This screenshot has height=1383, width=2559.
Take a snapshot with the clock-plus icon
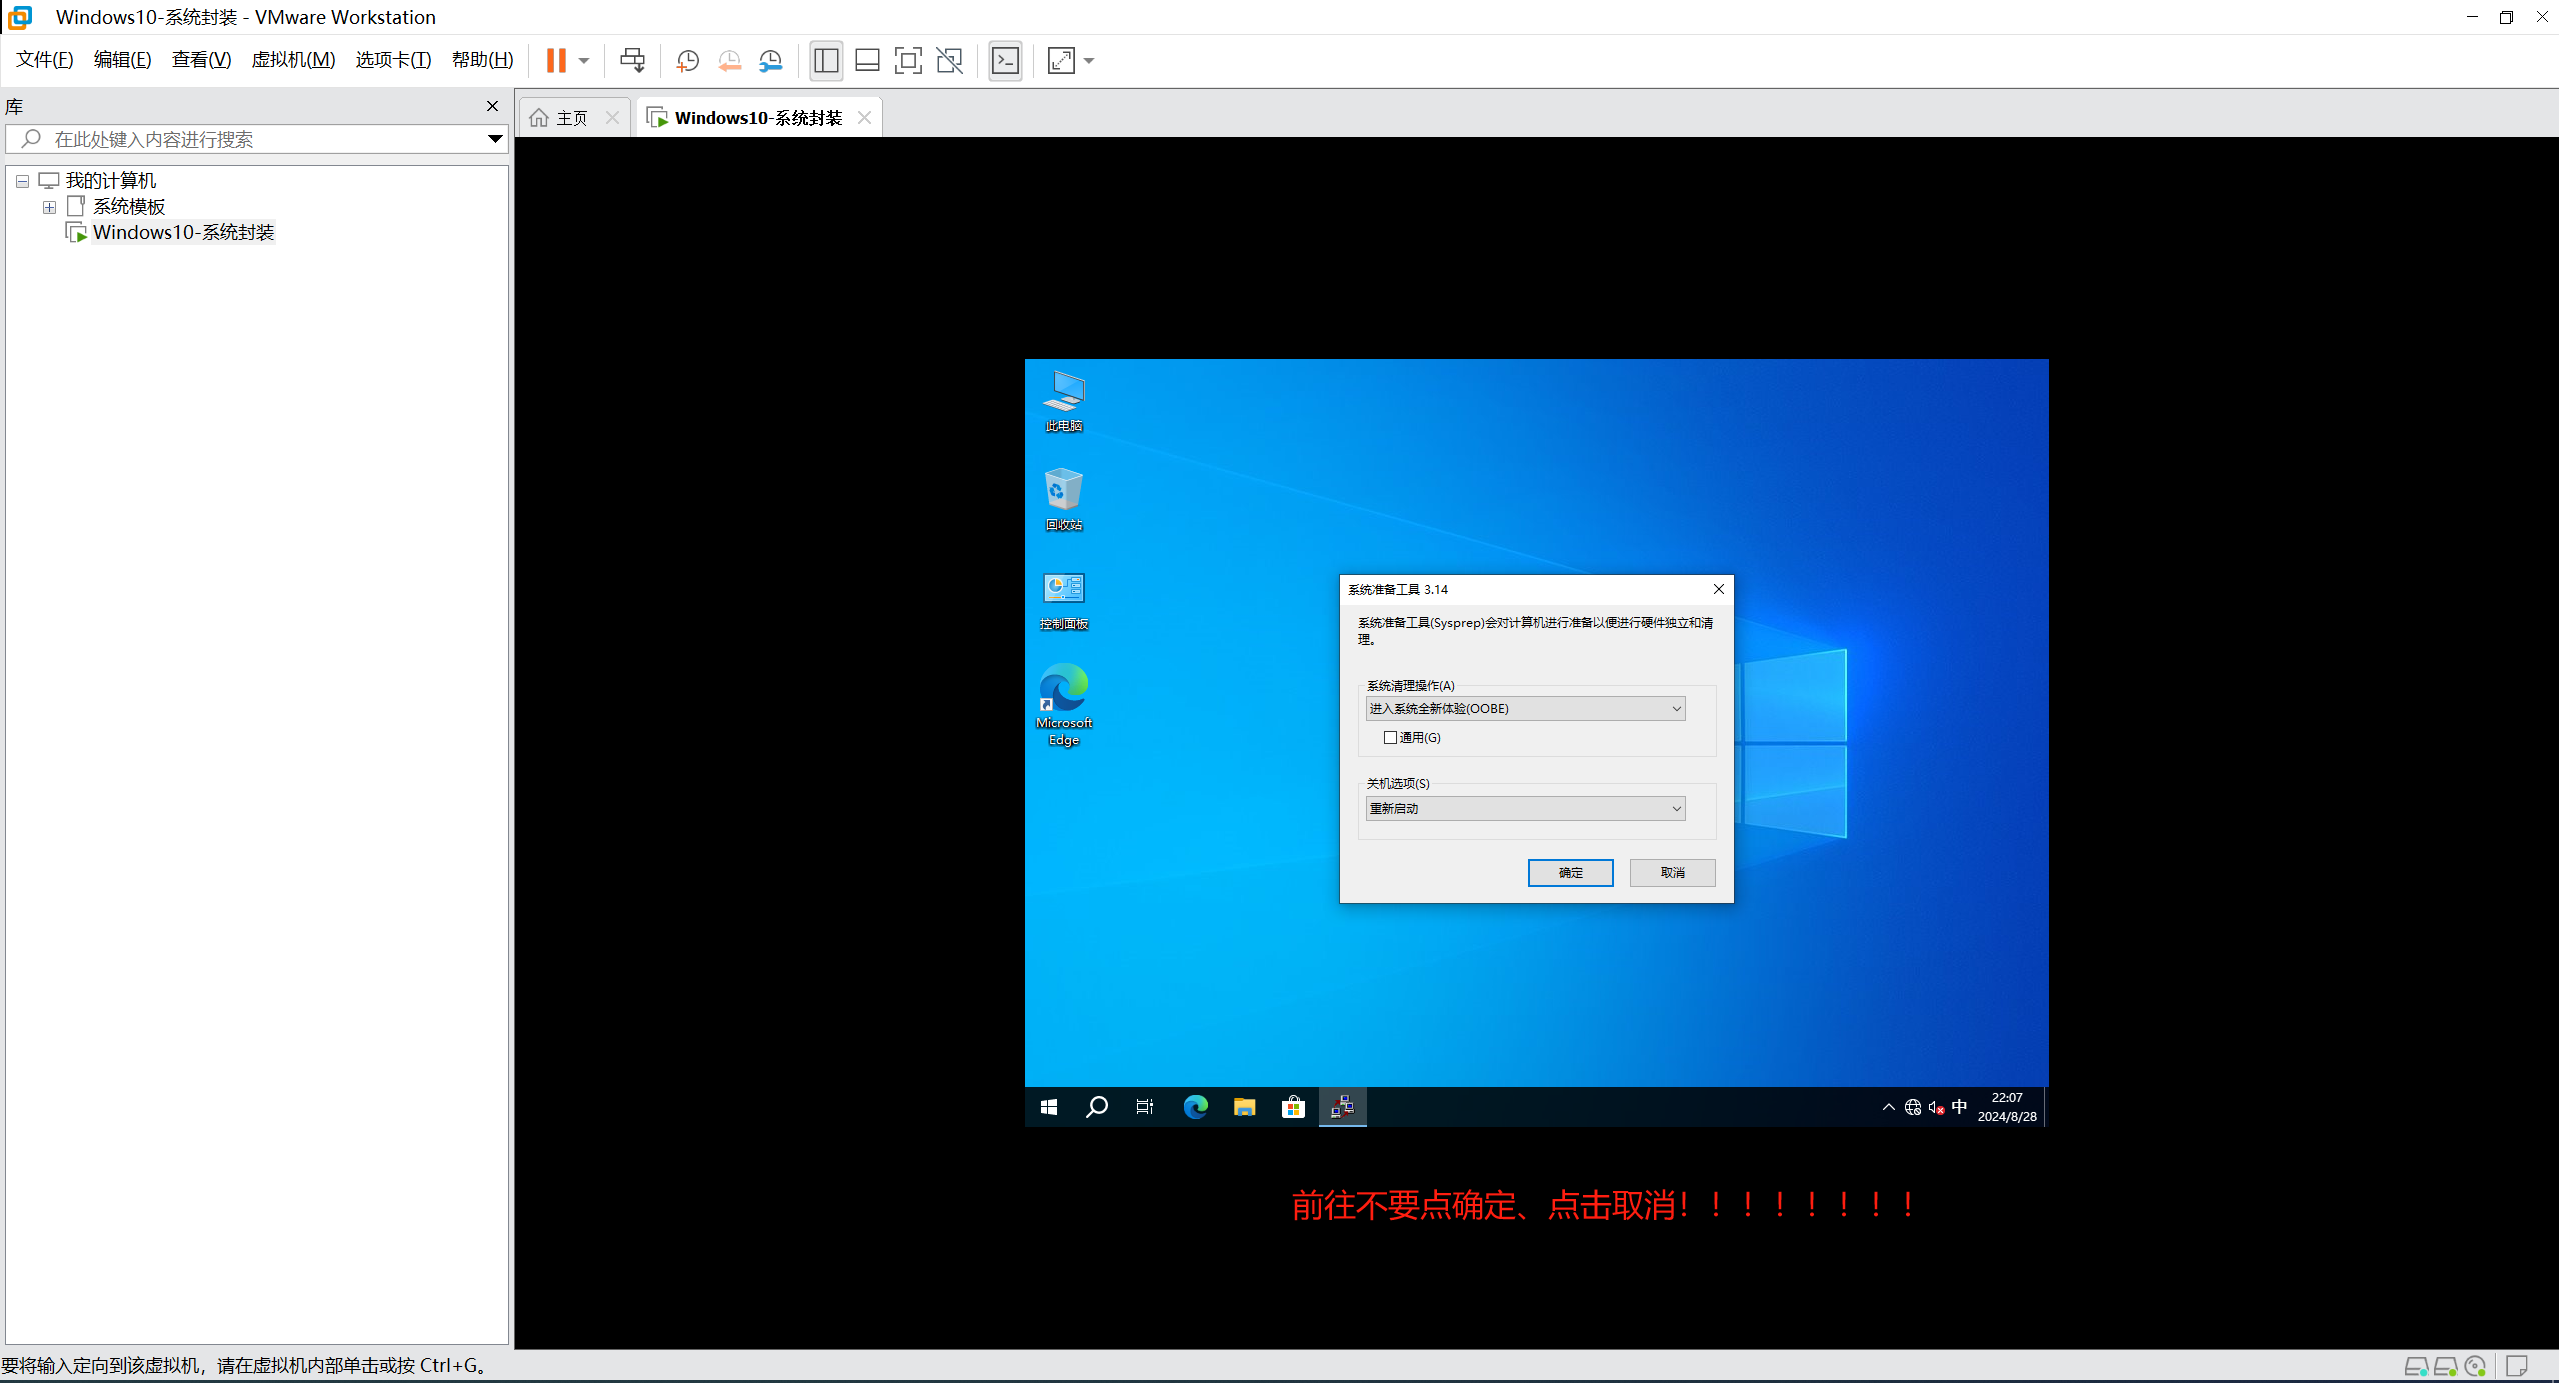pos(687,61)
